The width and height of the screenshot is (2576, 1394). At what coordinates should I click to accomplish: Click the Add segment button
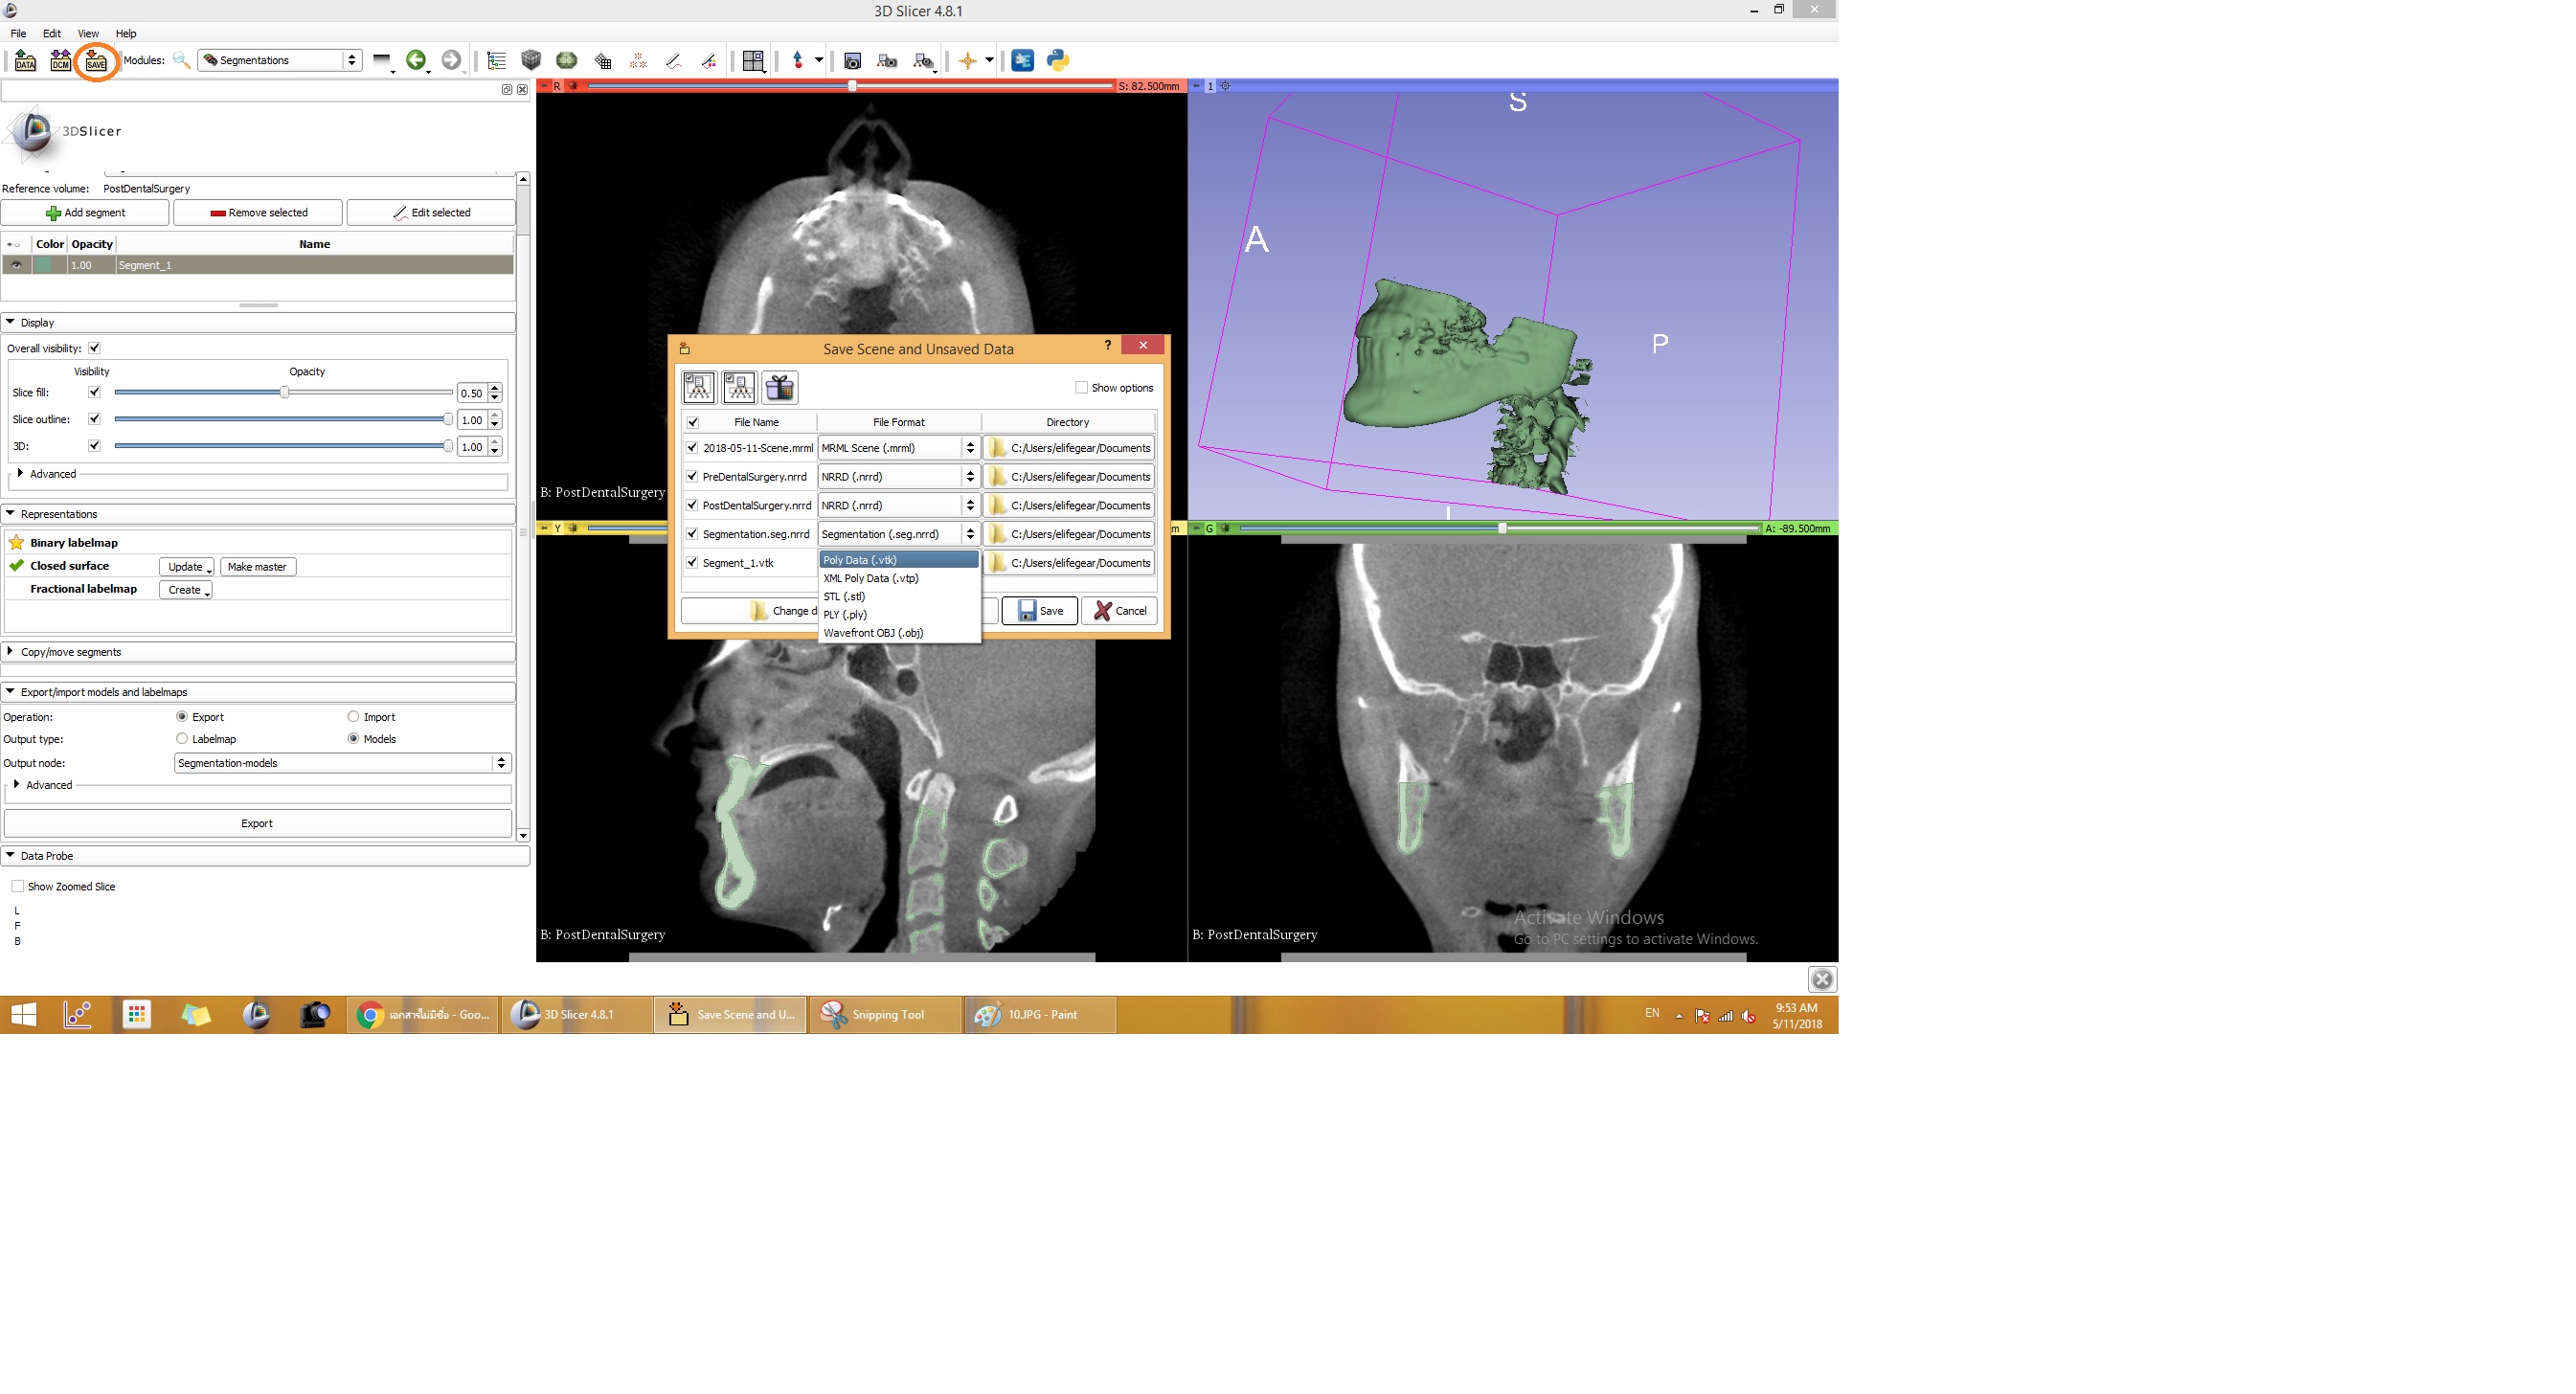(x=86, y=213)
